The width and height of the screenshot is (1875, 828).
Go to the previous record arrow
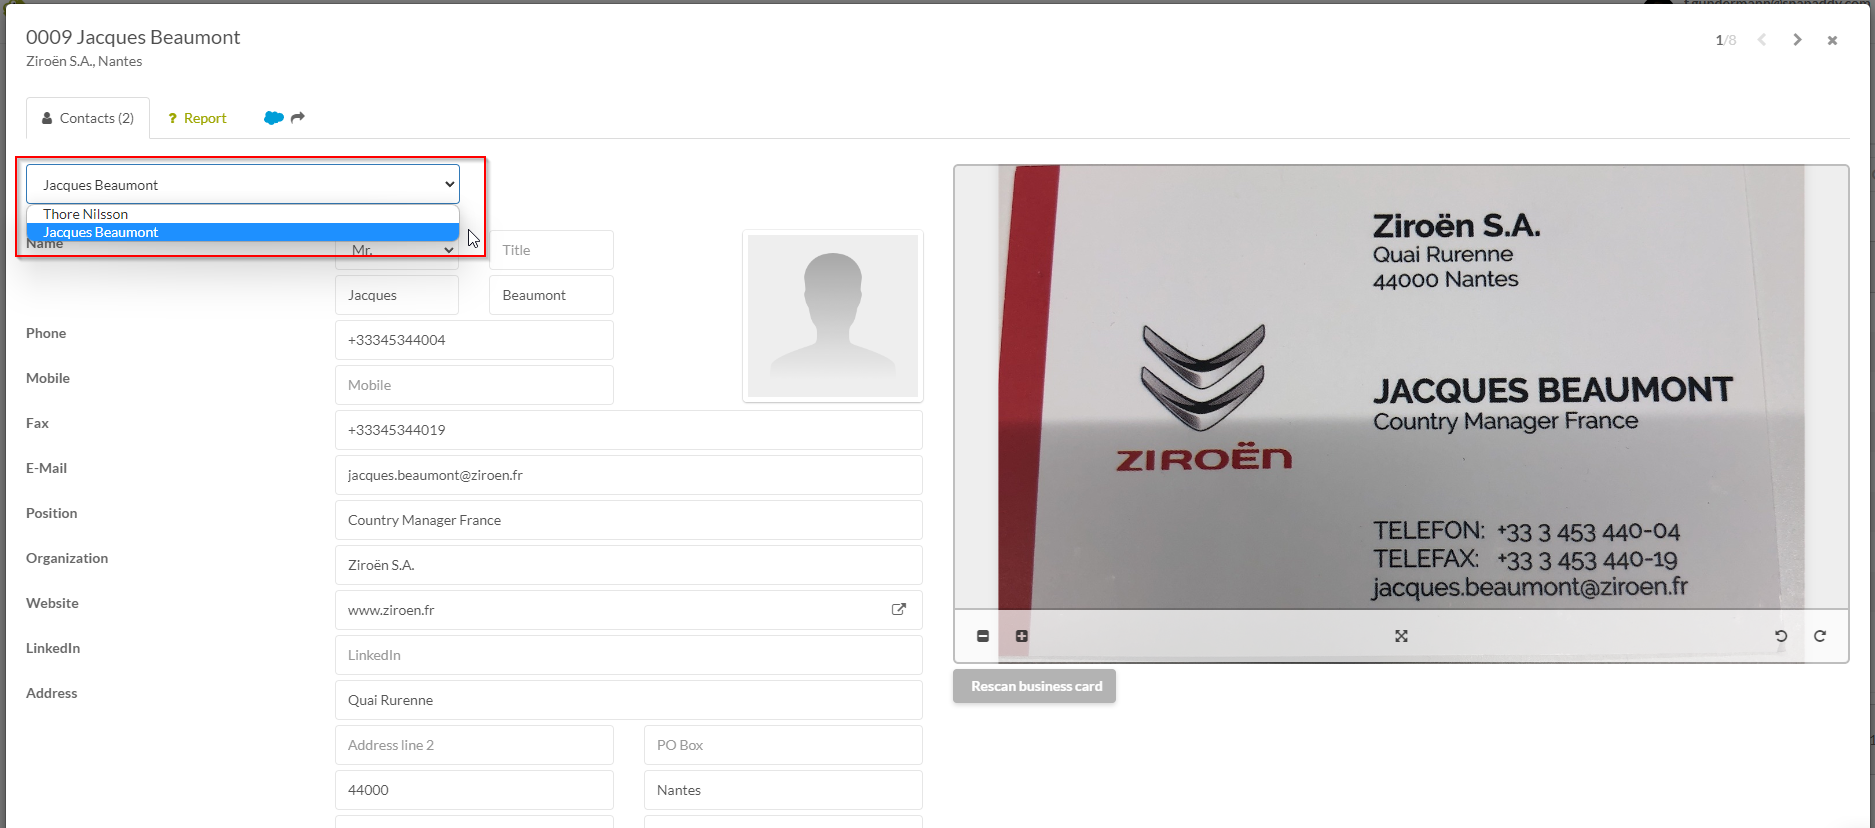click(1762, 40)
